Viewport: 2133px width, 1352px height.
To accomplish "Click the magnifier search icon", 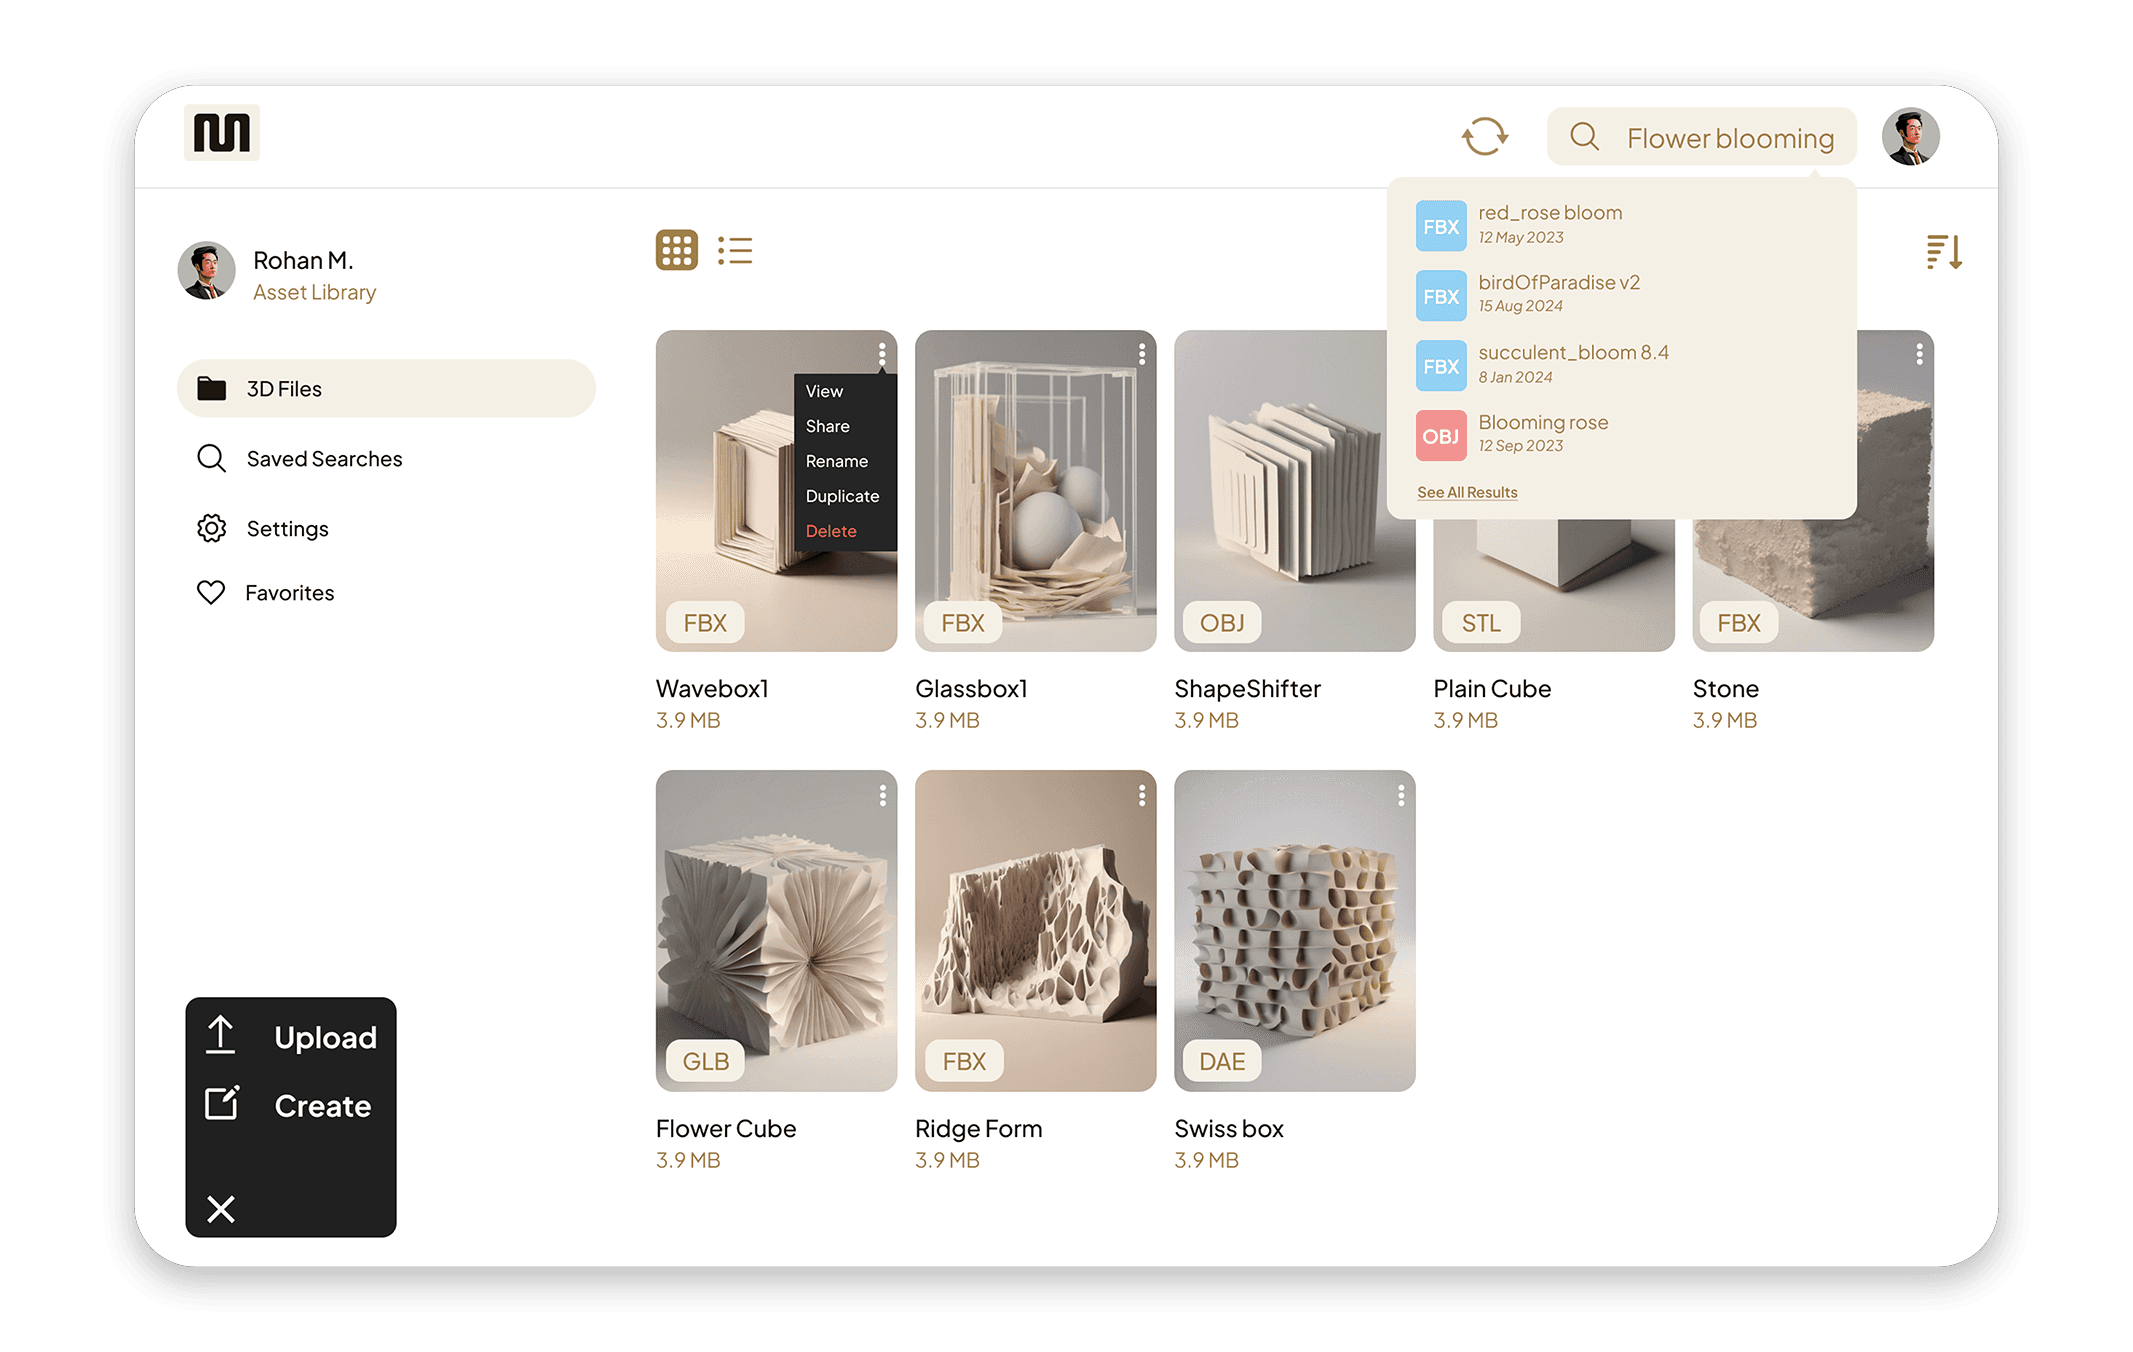I will 1584,137.
